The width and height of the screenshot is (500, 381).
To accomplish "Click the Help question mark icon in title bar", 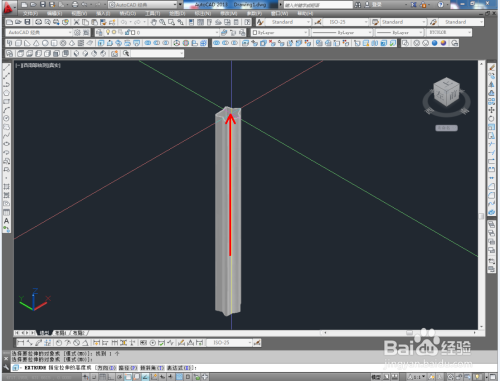I will pos(441,5).
